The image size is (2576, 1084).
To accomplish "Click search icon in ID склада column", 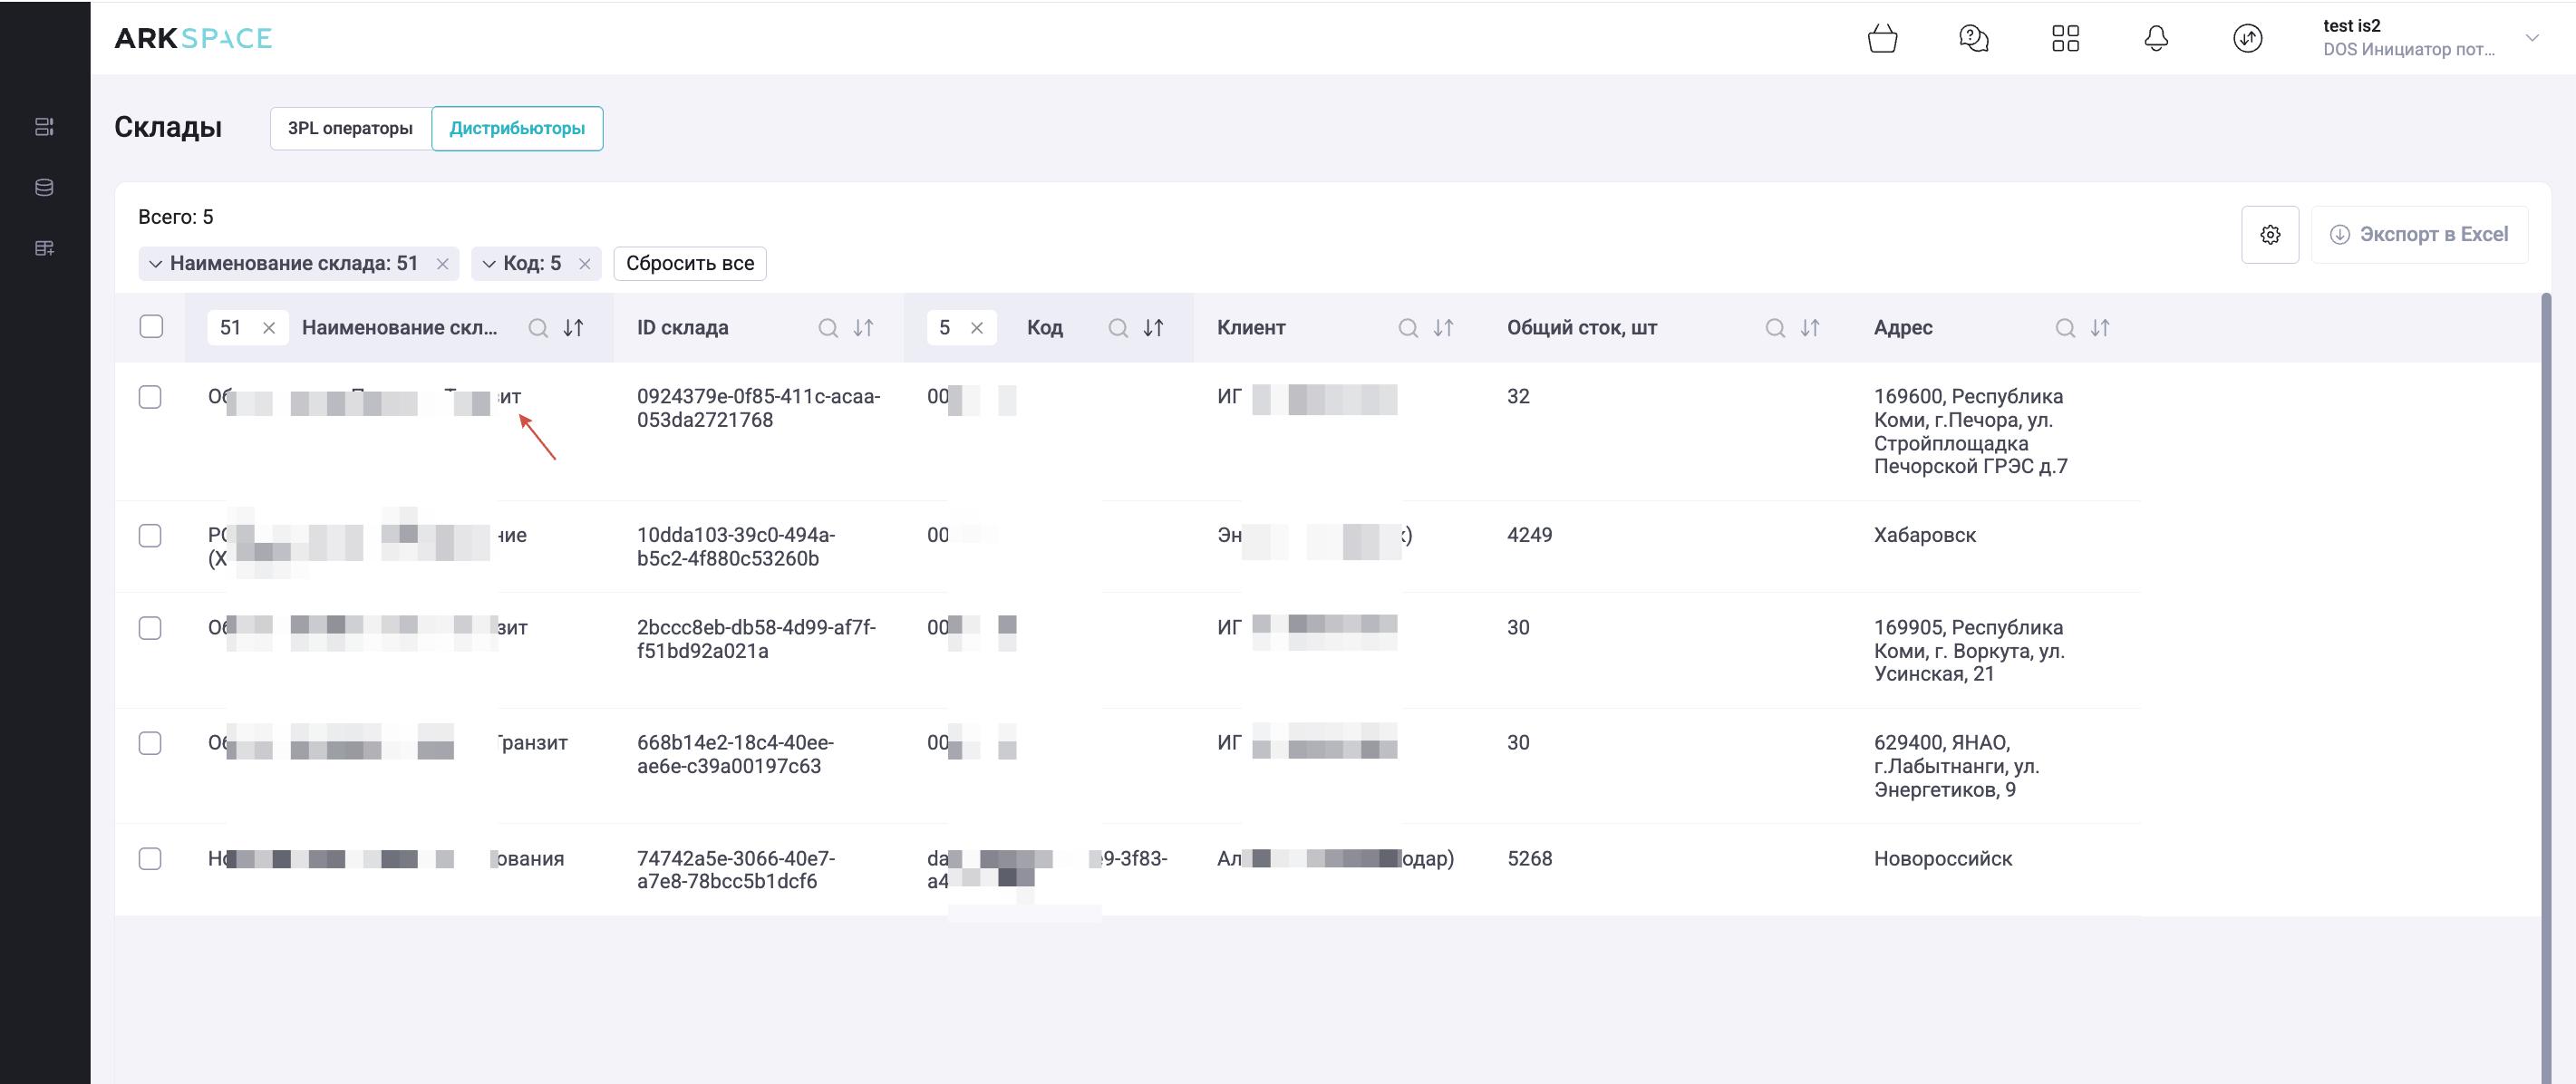I will (x=828, y=328).
